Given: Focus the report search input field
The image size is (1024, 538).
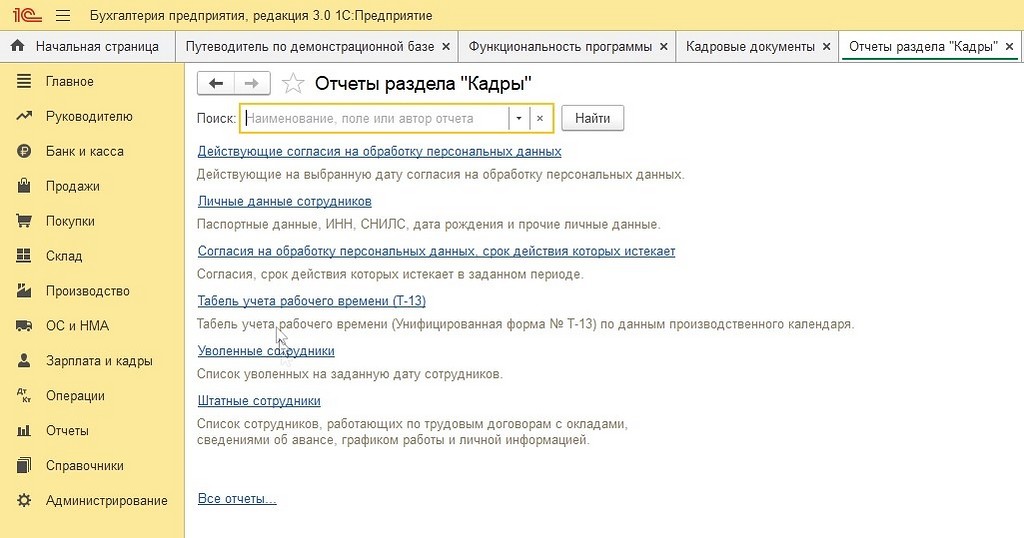Looking at the screenshot, I should [375, 118].
